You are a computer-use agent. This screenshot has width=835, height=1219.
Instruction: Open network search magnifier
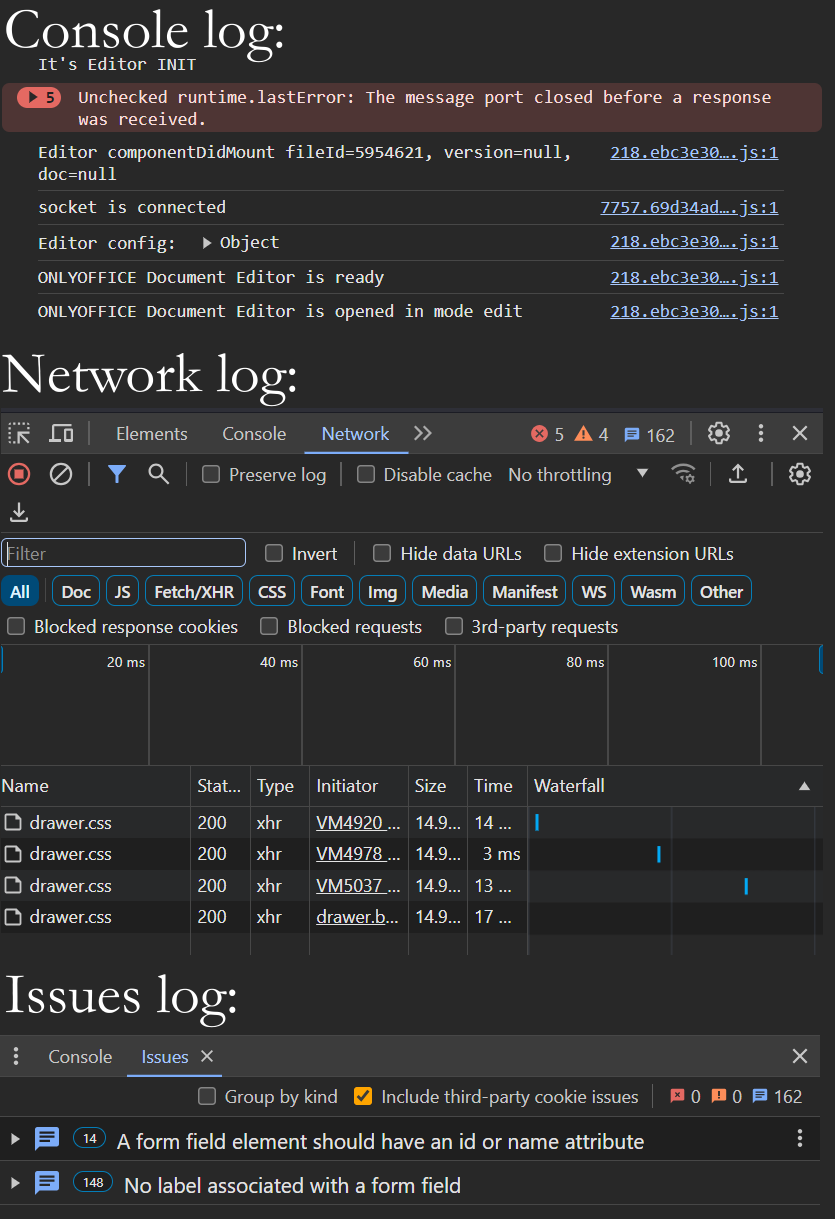(x=158, y=474)
